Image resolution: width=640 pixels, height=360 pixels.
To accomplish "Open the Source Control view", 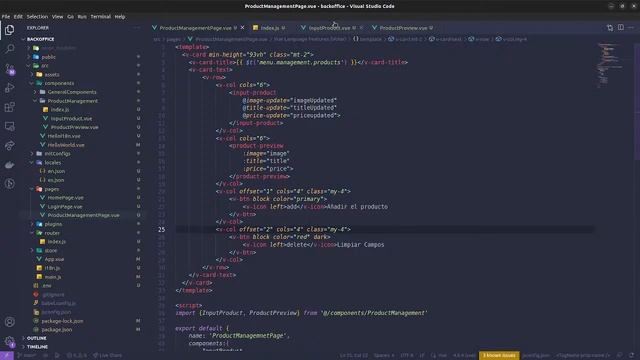I will coord(9,68).
